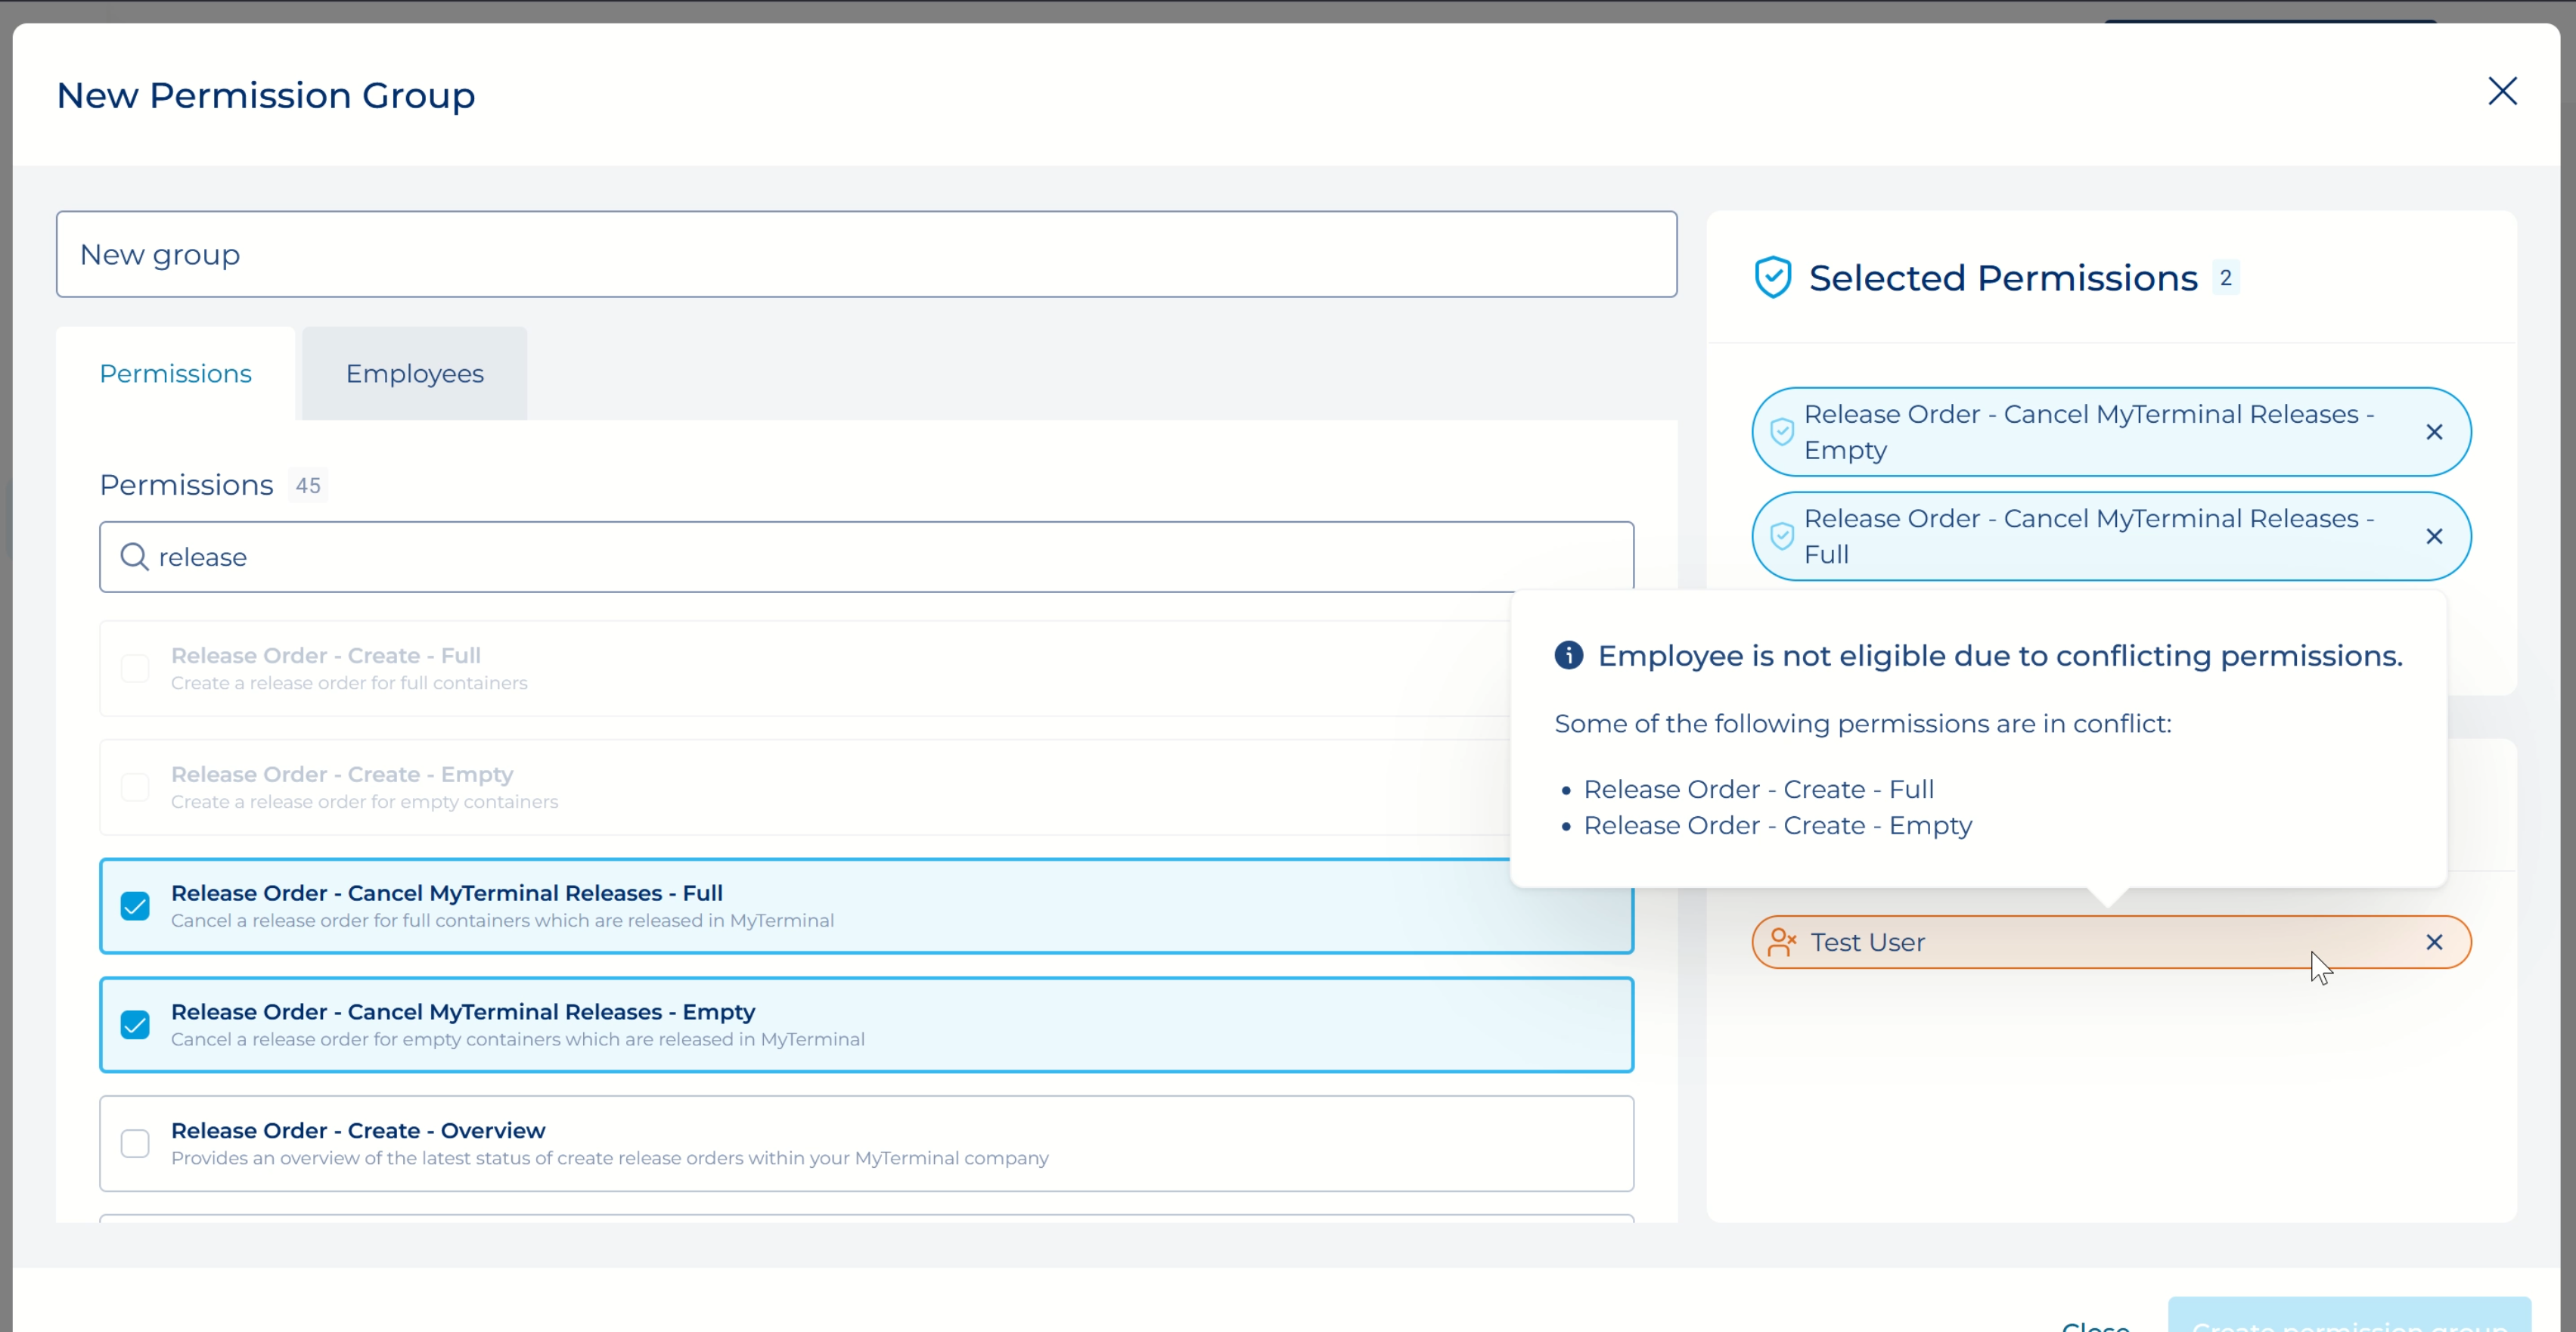Uncheck Cancel MyTerminal Releases - Full
Image resolution: width=2576 pixels, height=1332 pixels.
pos(135,906)
